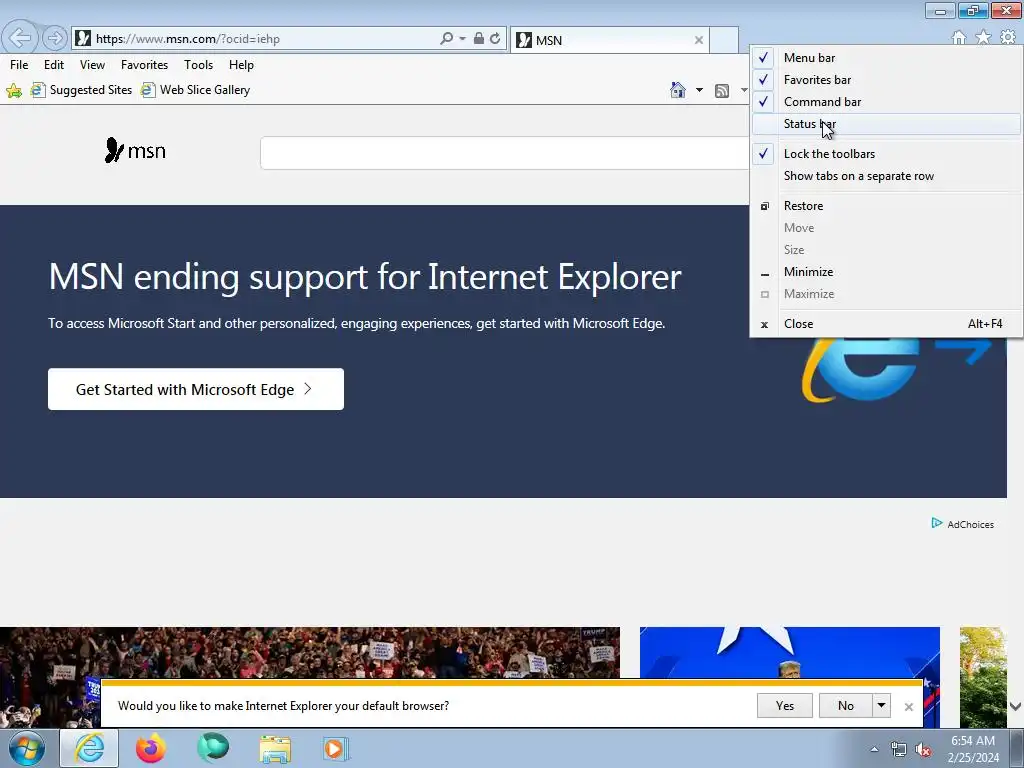Toggle the Command bar option
This screenshot has height=768, width=1024.
(x=886, y=102)
